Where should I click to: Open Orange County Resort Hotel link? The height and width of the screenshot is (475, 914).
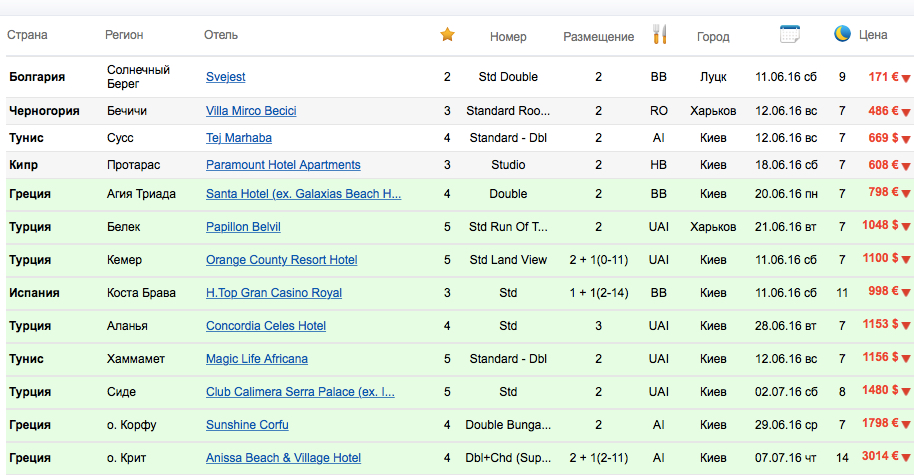tap(281, 260)
